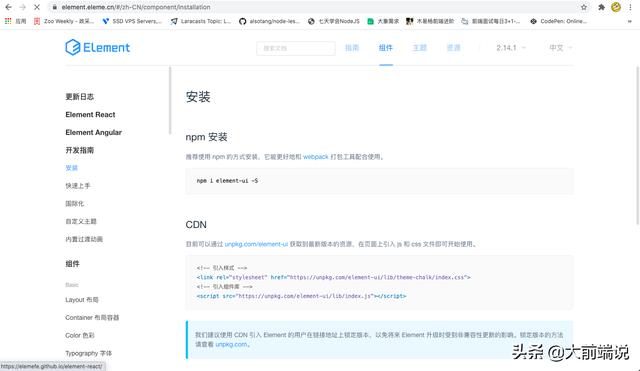
Task: Open the bookmark folder ending with 3+1
Action: [x=491, y=21]
